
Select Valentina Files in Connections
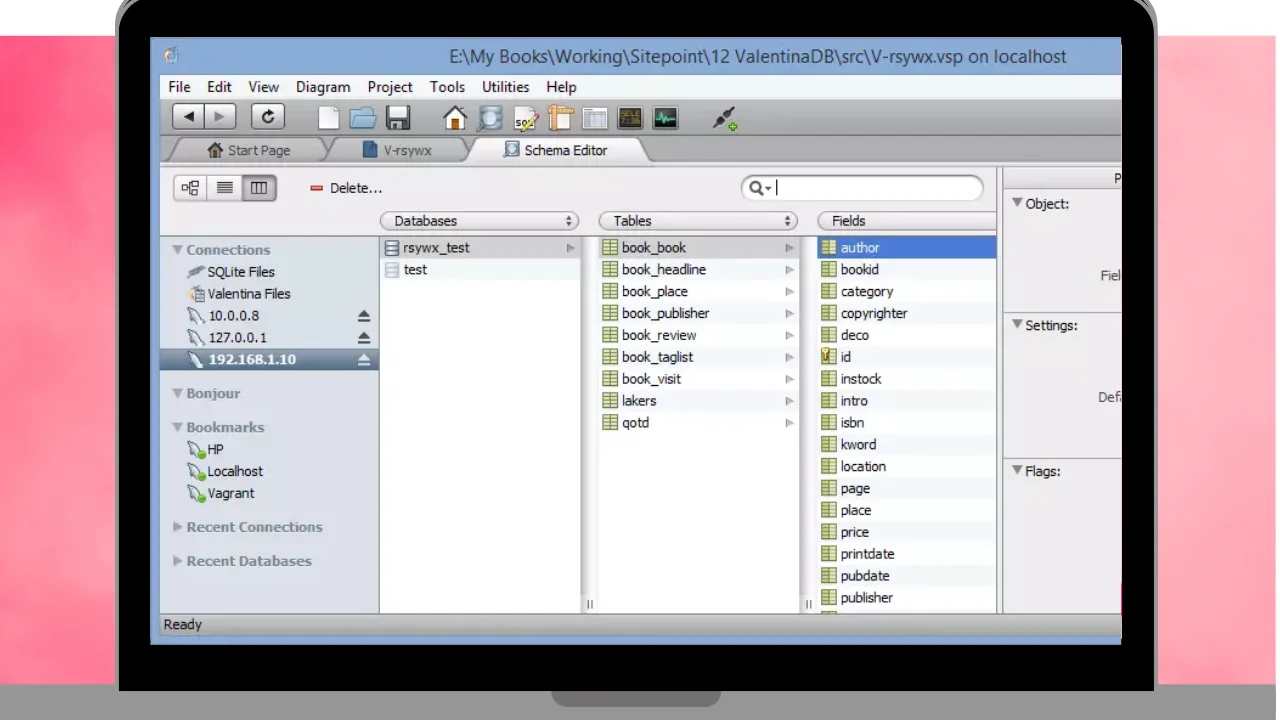point(269,294)
